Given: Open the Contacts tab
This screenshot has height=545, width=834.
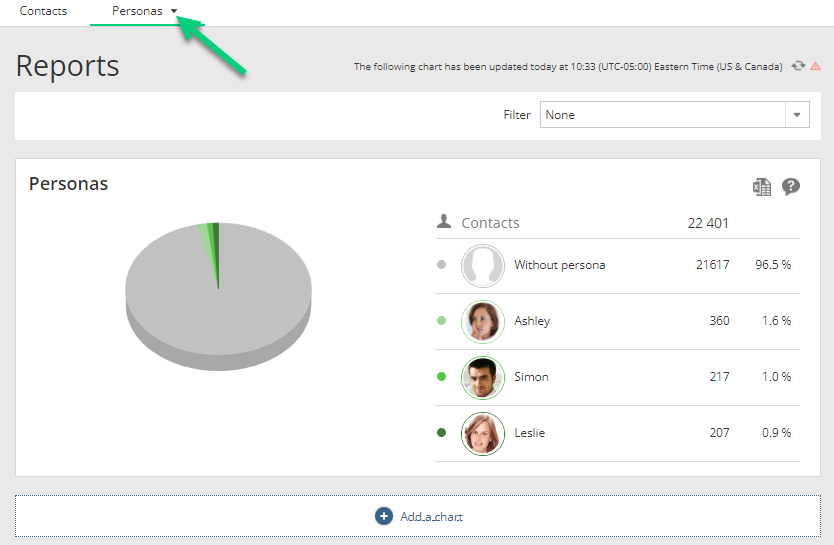Looking at the screenshot, I should (43, 11).
